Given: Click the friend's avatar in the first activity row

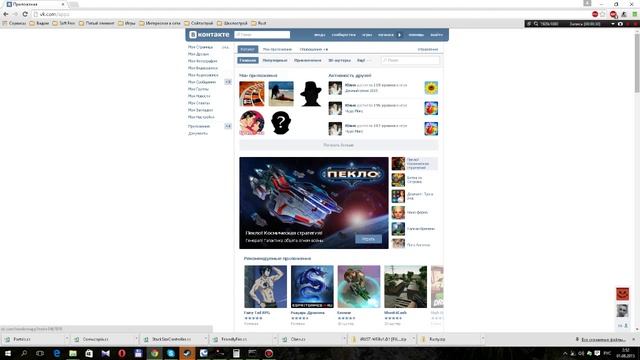Looking at the screenshot, I should pos(335,88).
